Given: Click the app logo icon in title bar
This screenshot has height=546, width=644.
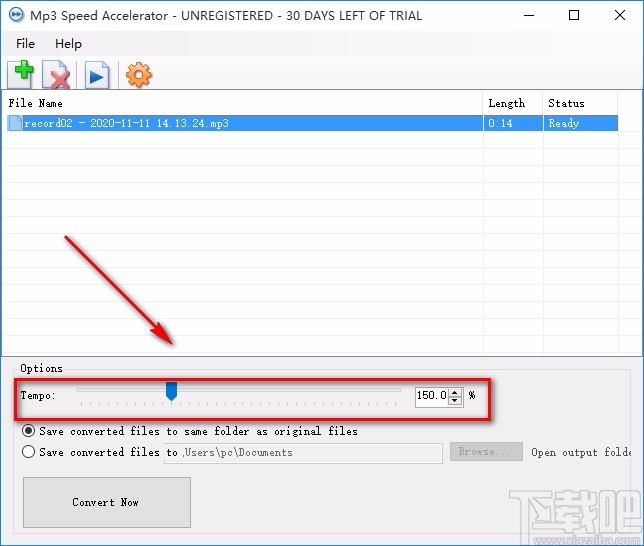Looking at the screenshot, I should [x=16, y=15].
